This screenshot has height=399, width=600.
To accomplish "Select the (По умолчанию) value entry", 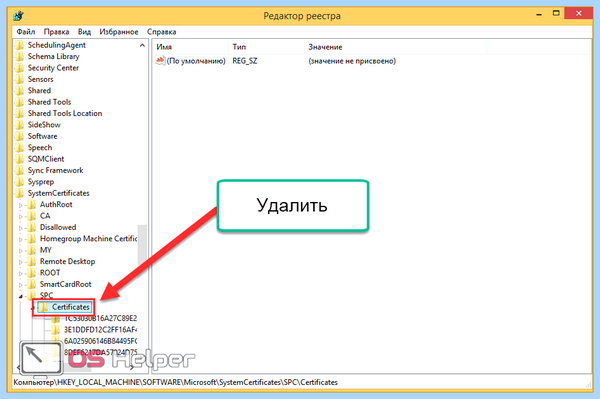I will pos(196,61).
